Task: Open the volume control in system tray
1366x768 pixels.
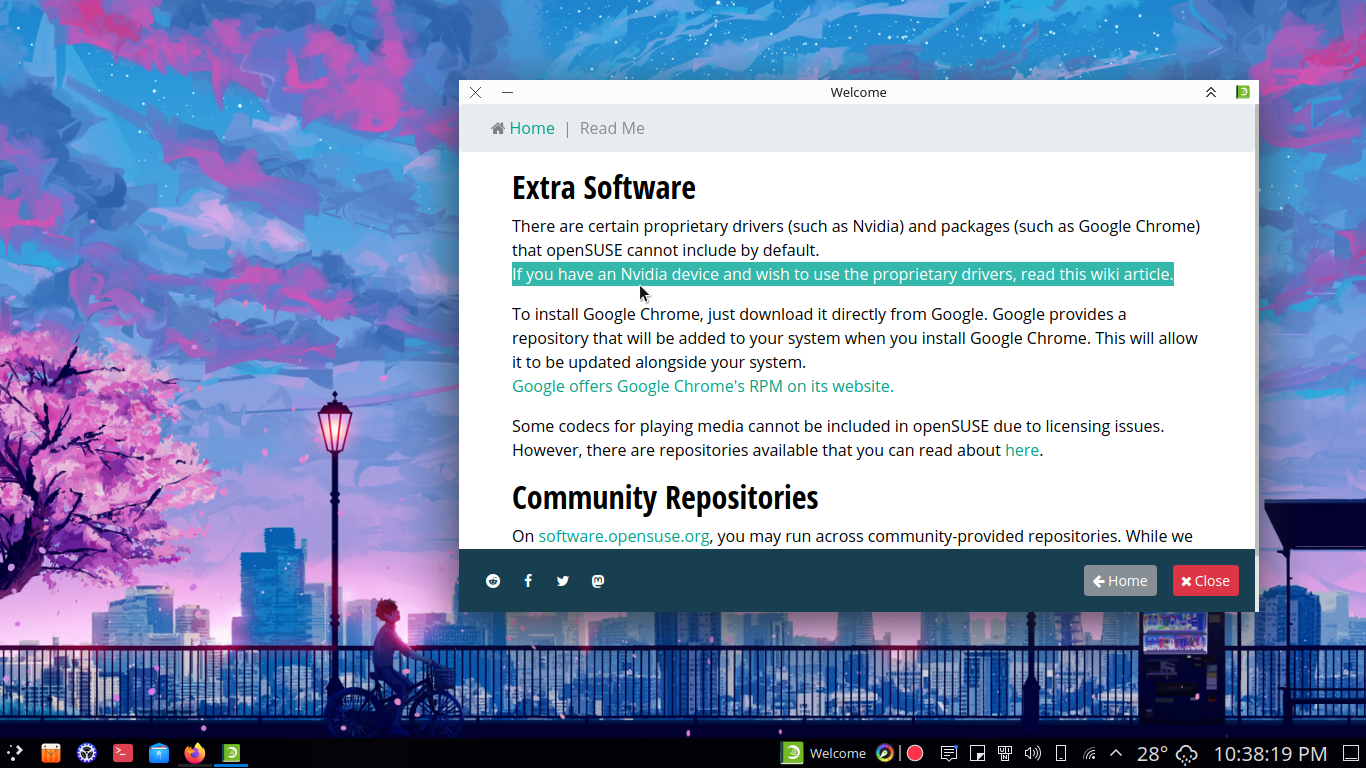Action: 1033,753
